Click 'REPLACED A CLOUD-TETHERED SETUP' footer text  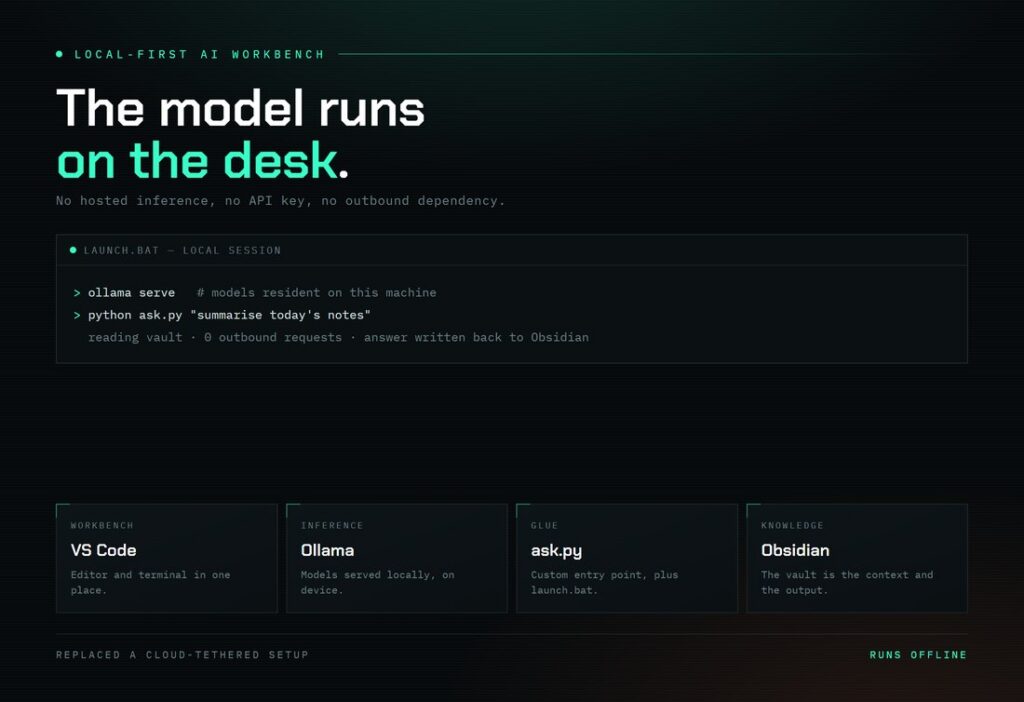(182, 654)
